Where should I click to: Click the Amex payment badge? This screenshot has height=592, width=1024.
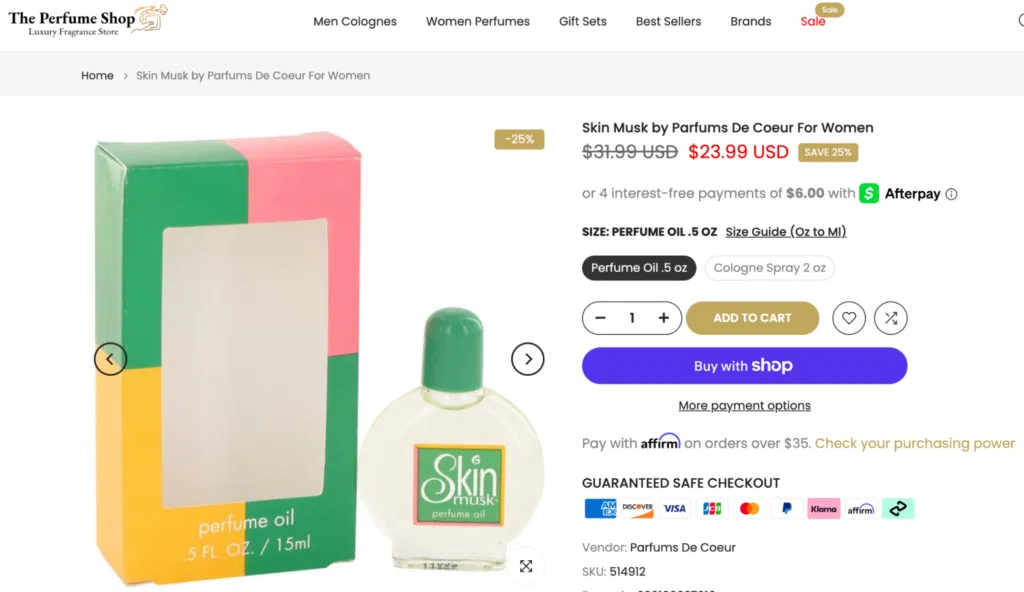(600, 508)
